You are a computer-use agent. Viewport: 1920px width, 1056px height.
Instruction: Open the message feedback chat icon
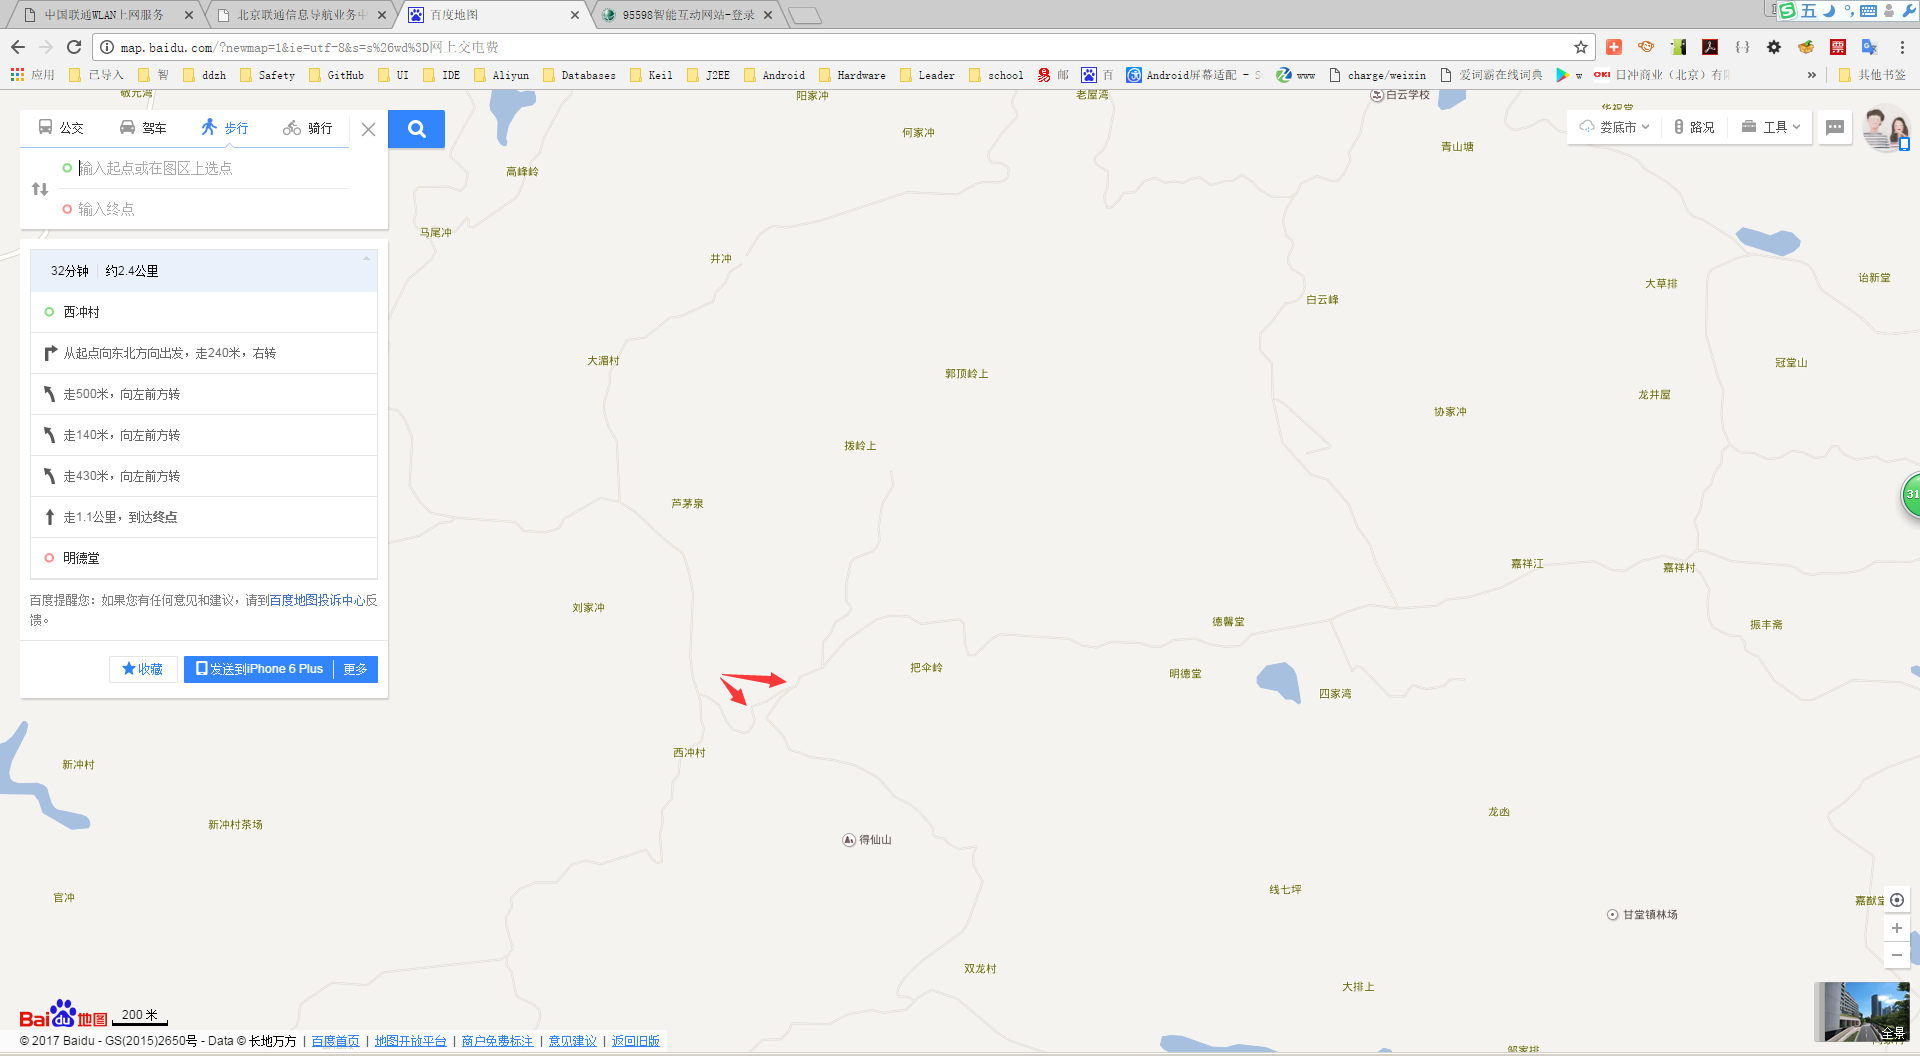point(1835,127)
